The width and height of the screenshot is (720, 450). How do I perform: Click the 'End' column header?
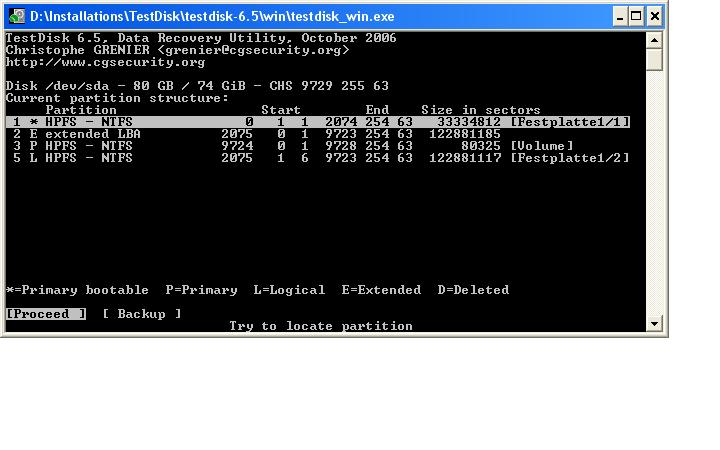click(377, 110)
